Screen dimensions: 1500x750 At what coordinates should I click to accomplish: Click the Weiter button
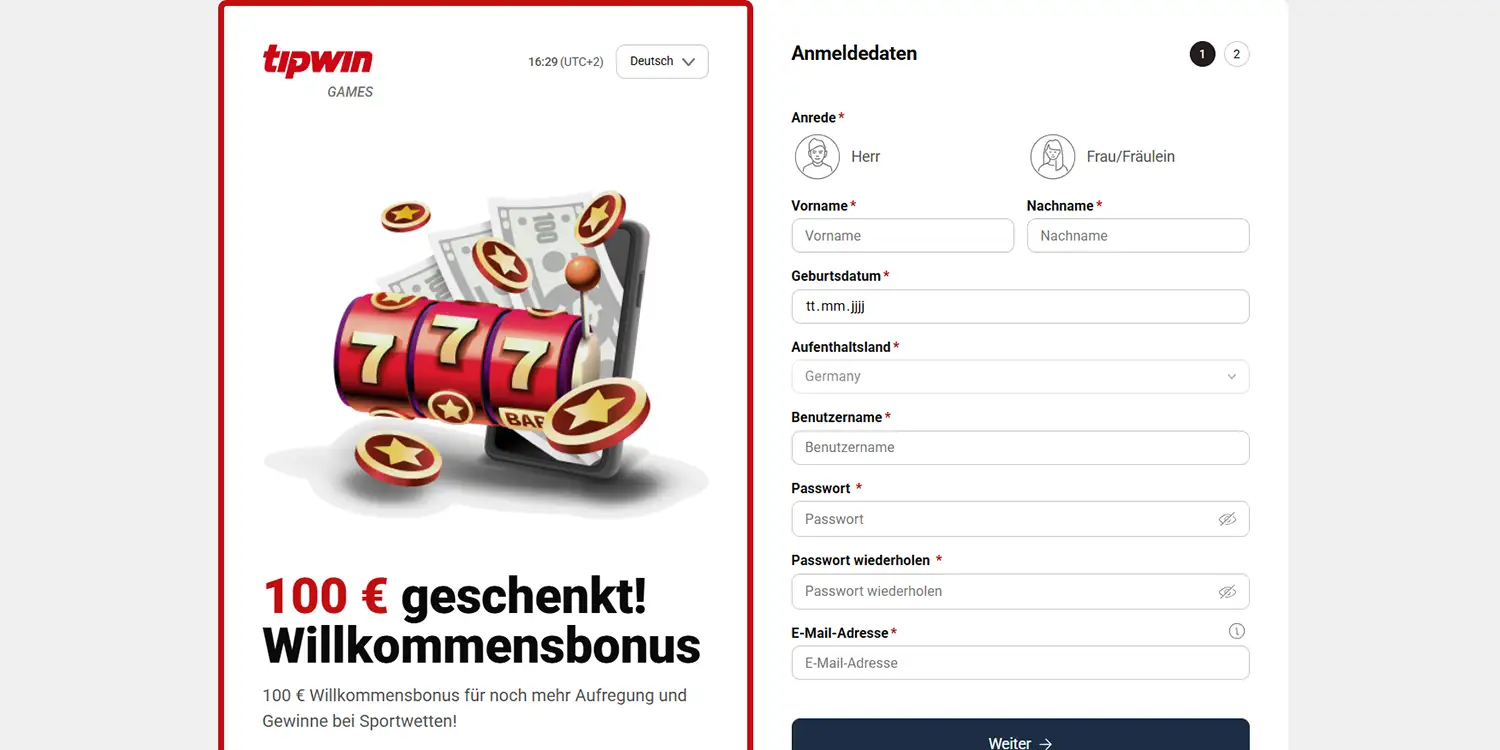pyautogui.click(x=1020, y=736)
